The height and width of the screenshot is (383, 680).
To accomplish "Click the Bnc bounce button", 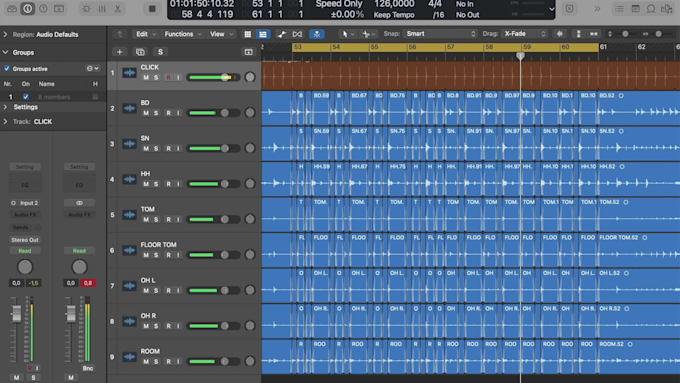I will 88,368.
